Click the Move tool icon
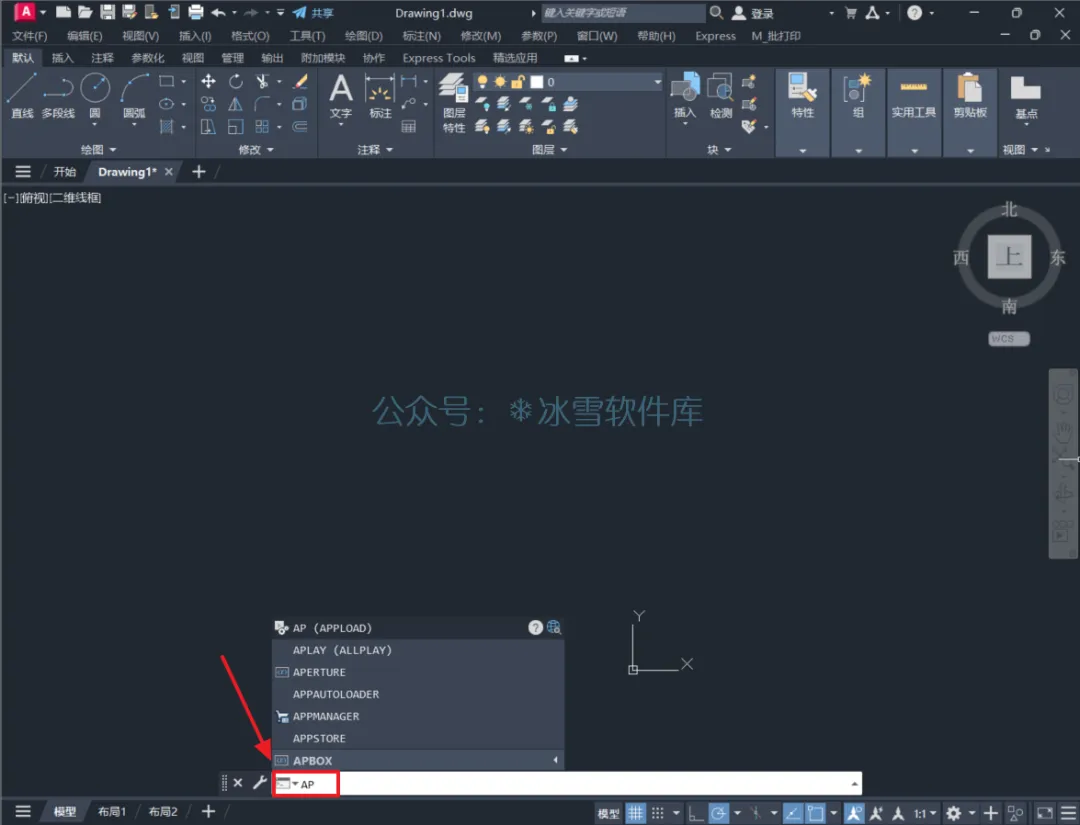This screenshot has height=825, width=1080. (x=208, y=81)
